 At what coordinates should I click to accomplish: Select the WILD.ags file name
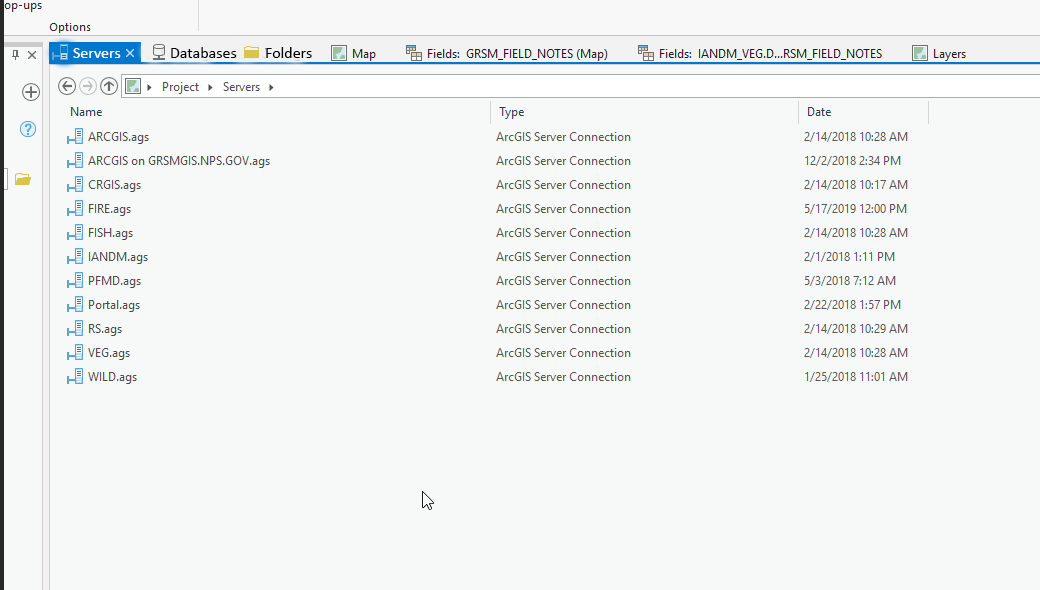point(113,377)
